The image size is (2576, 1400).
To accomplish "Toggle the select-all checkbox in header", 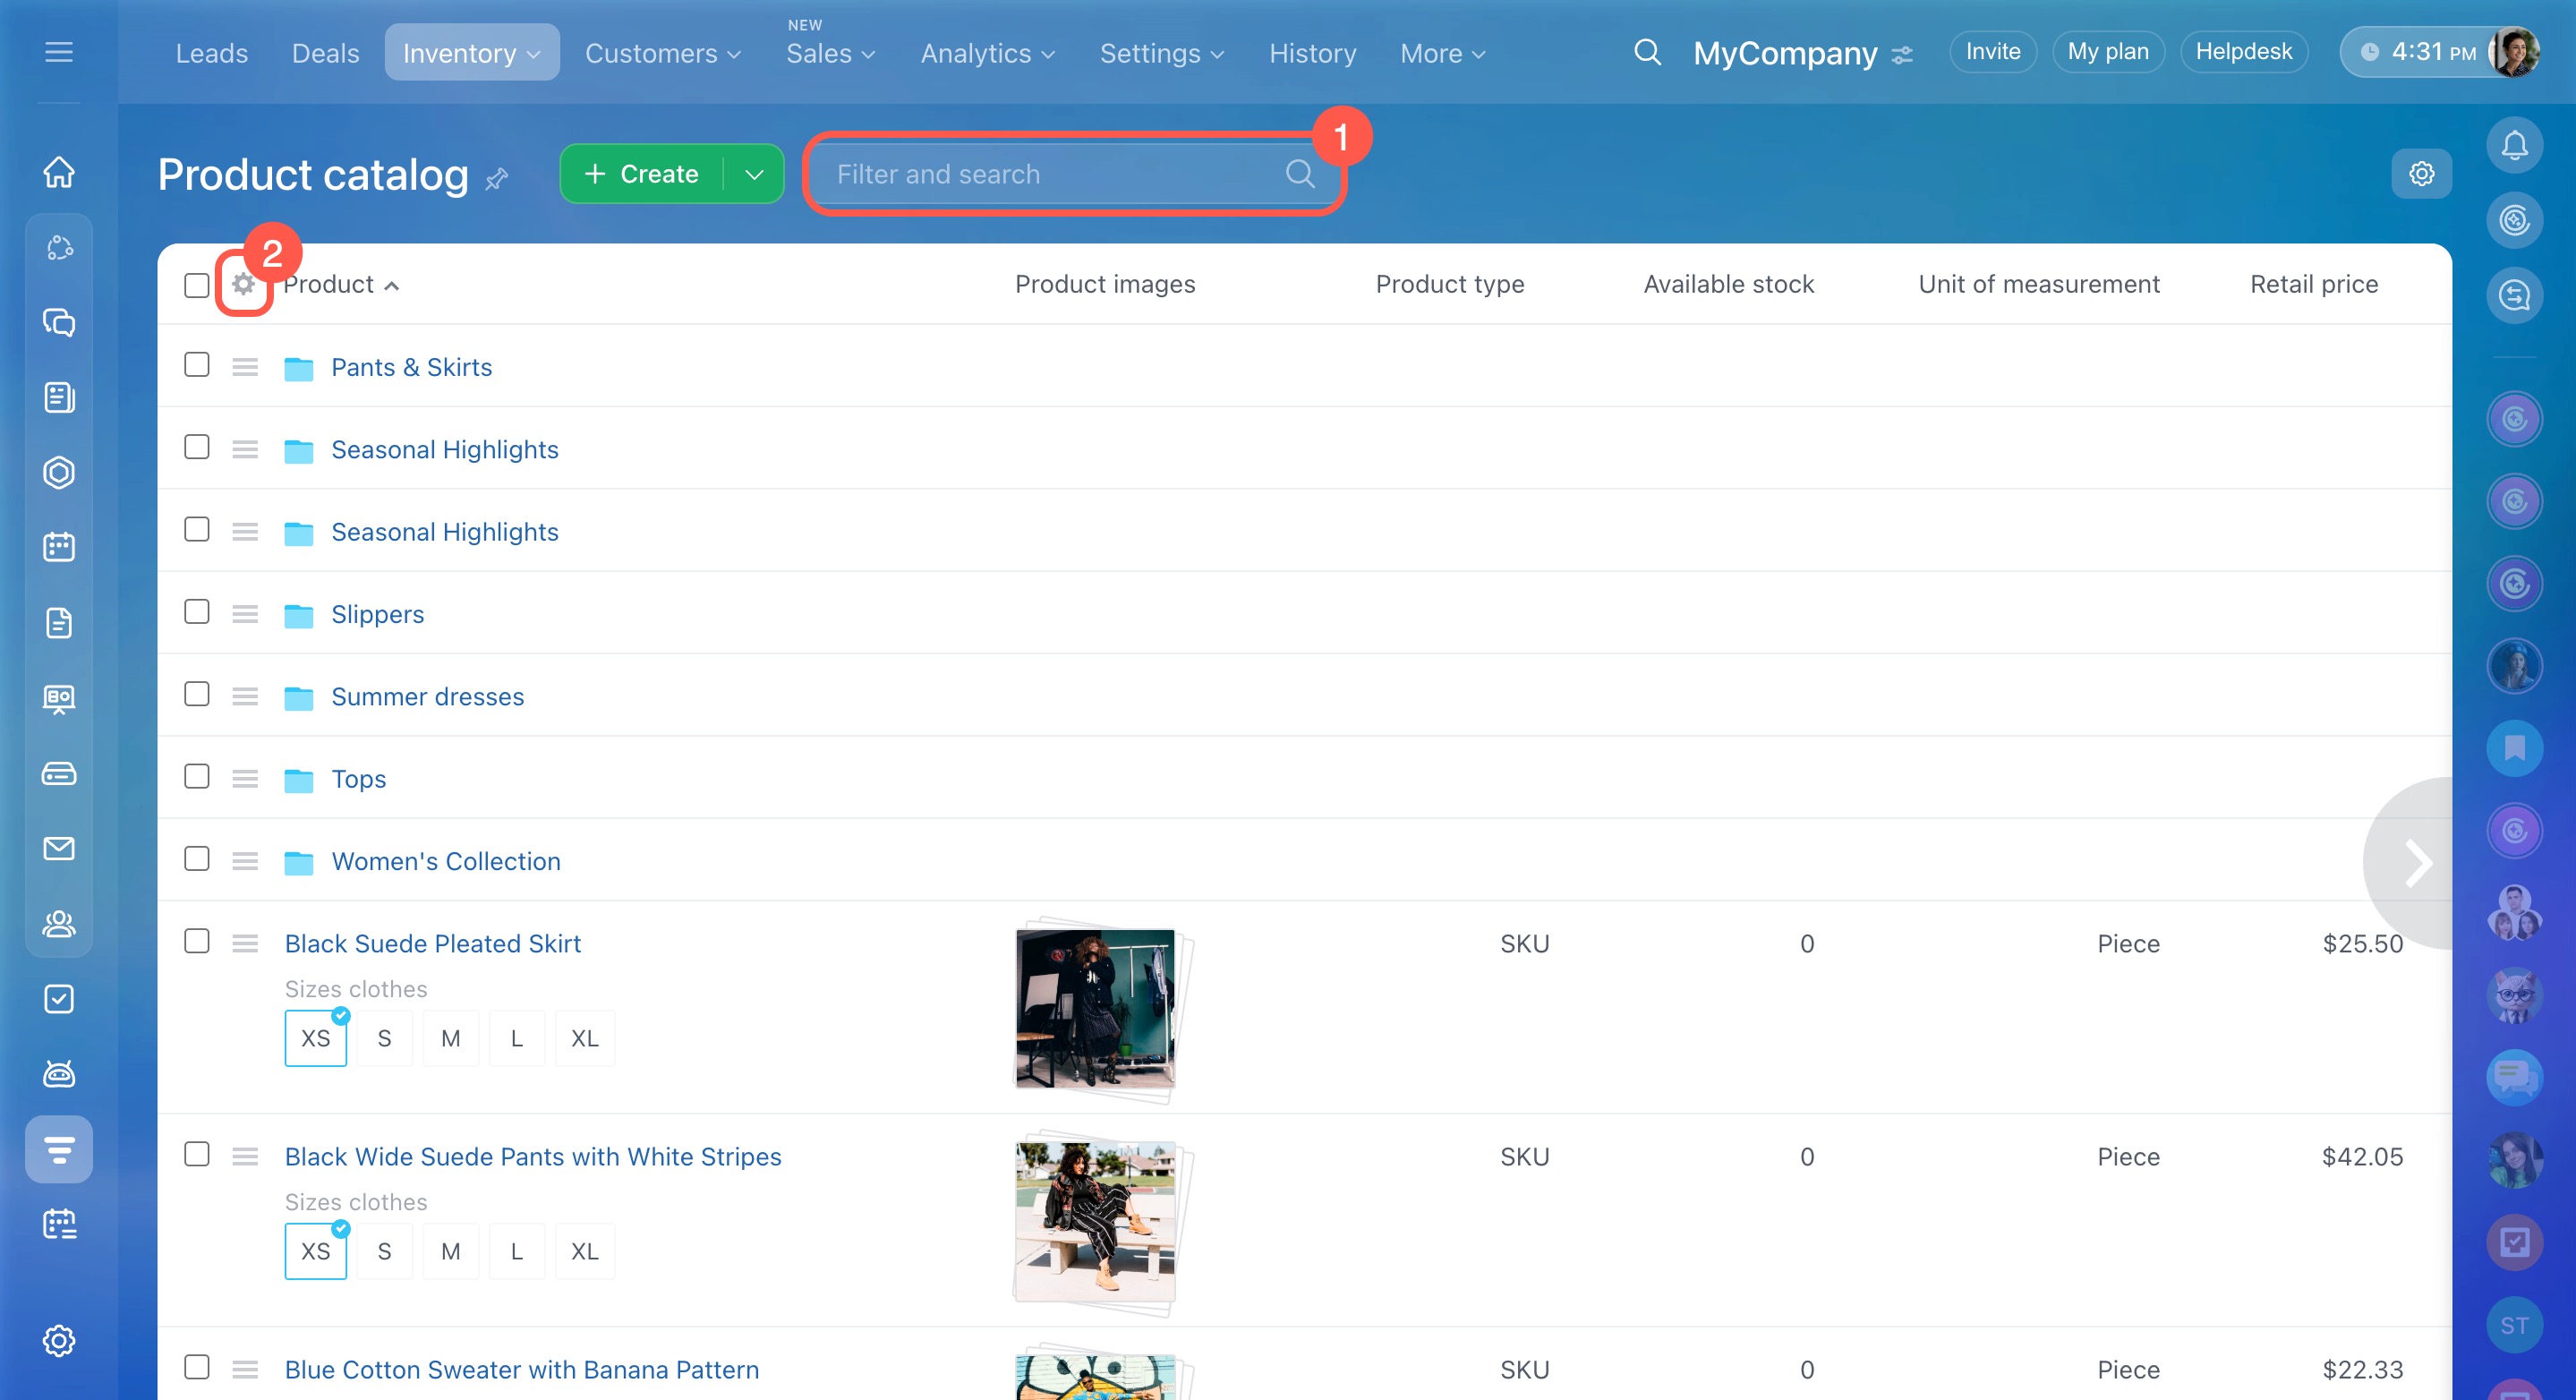I will [197, 285].
